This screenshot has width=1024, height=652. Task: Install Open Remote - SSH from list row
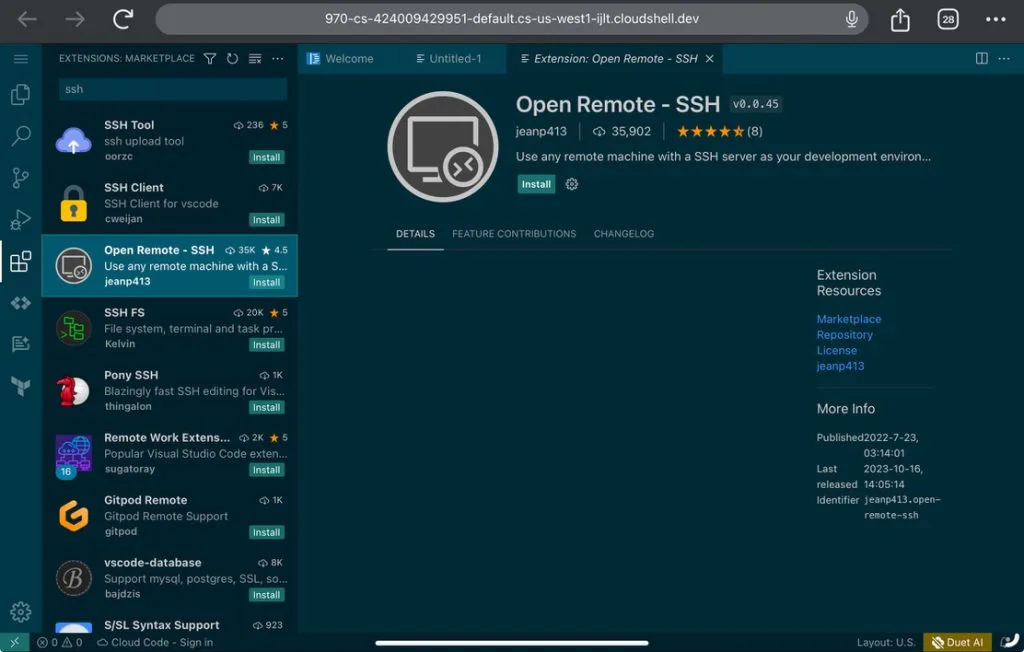[x=266, y=283]
